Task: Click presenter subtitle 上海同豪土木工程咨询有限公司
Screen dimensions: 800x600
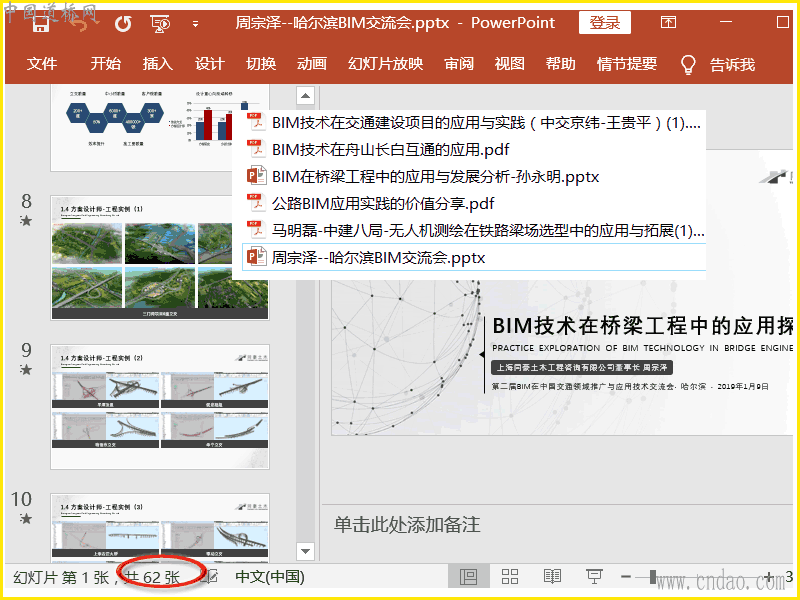Action: (582, 367)
